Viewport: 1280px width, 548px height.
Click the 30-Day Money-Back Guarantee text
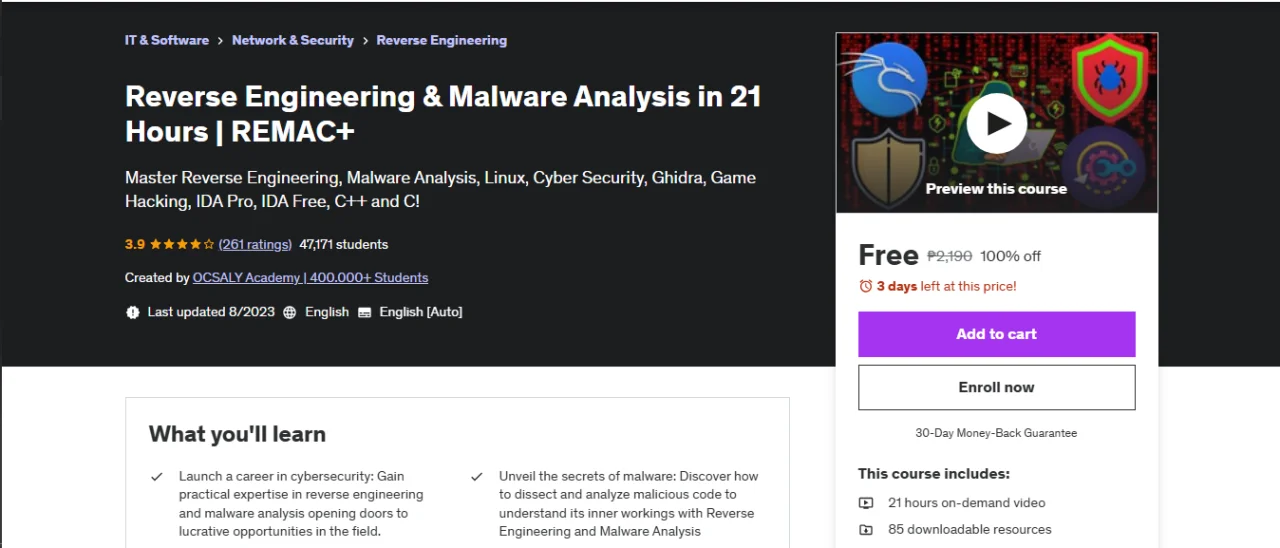[x=996, y=433]
